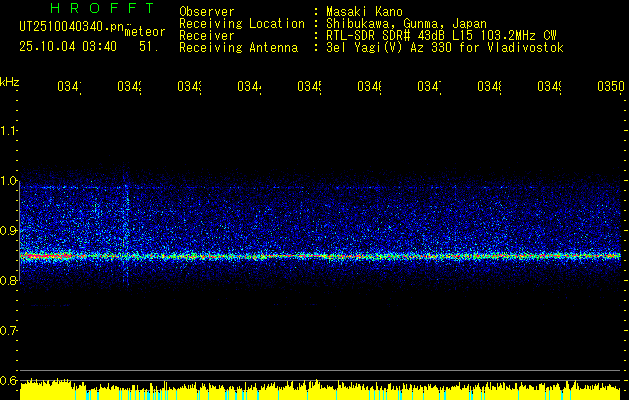The image size is (629, 400).
Task: Click the 1.0 kHz axis label
Action: 8,181
